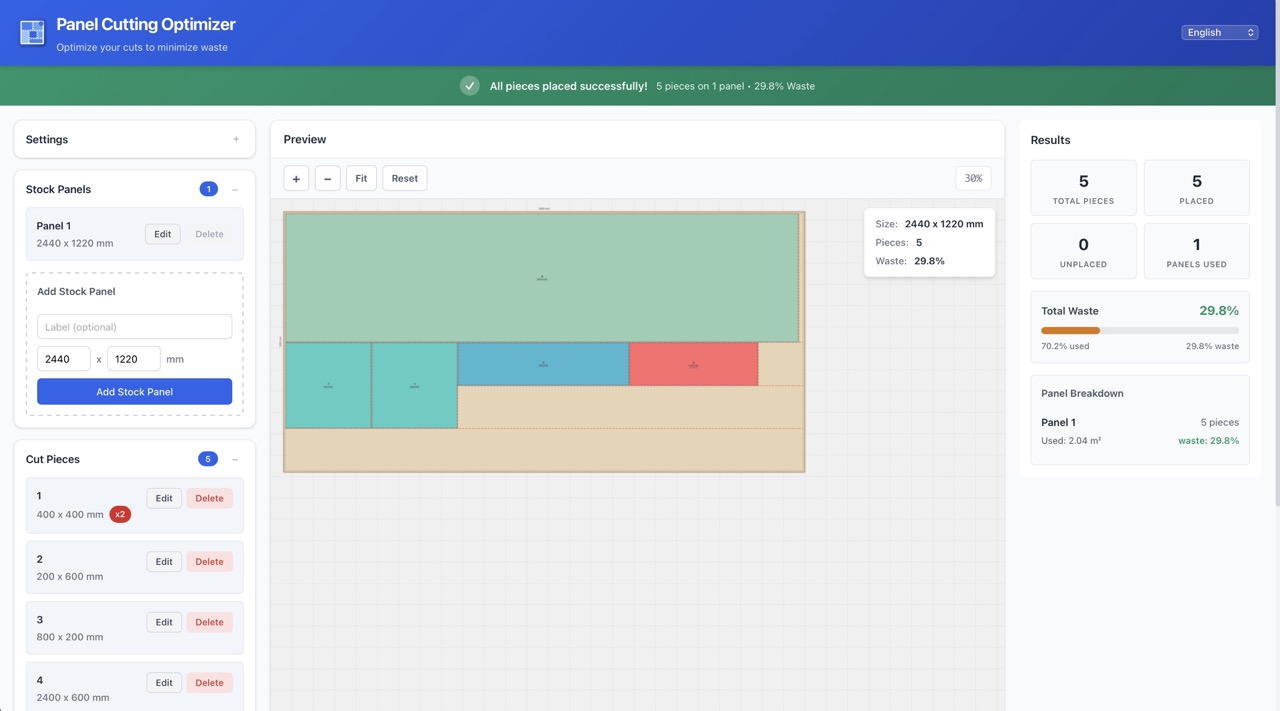Edit stock Panel 1
The height and width of the screenshot is (711, 1280).
(162, 234)
